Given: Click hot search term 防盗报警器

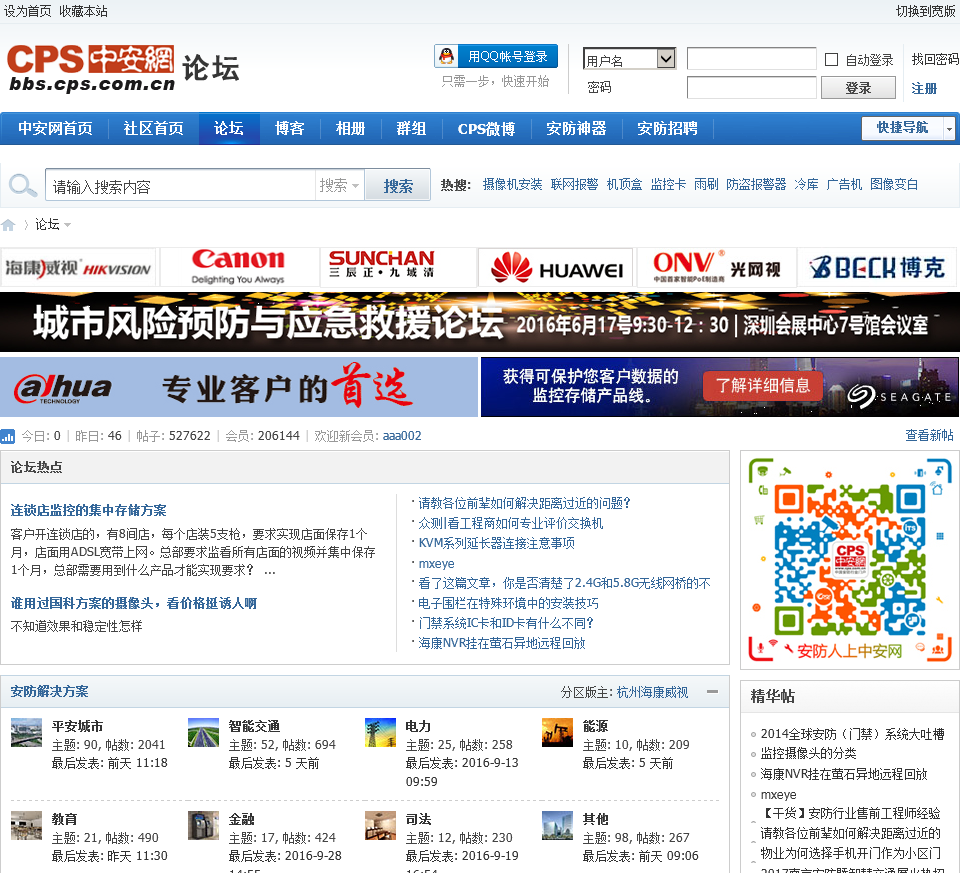Looking at the screenshot, I should (x=756, y=184).
